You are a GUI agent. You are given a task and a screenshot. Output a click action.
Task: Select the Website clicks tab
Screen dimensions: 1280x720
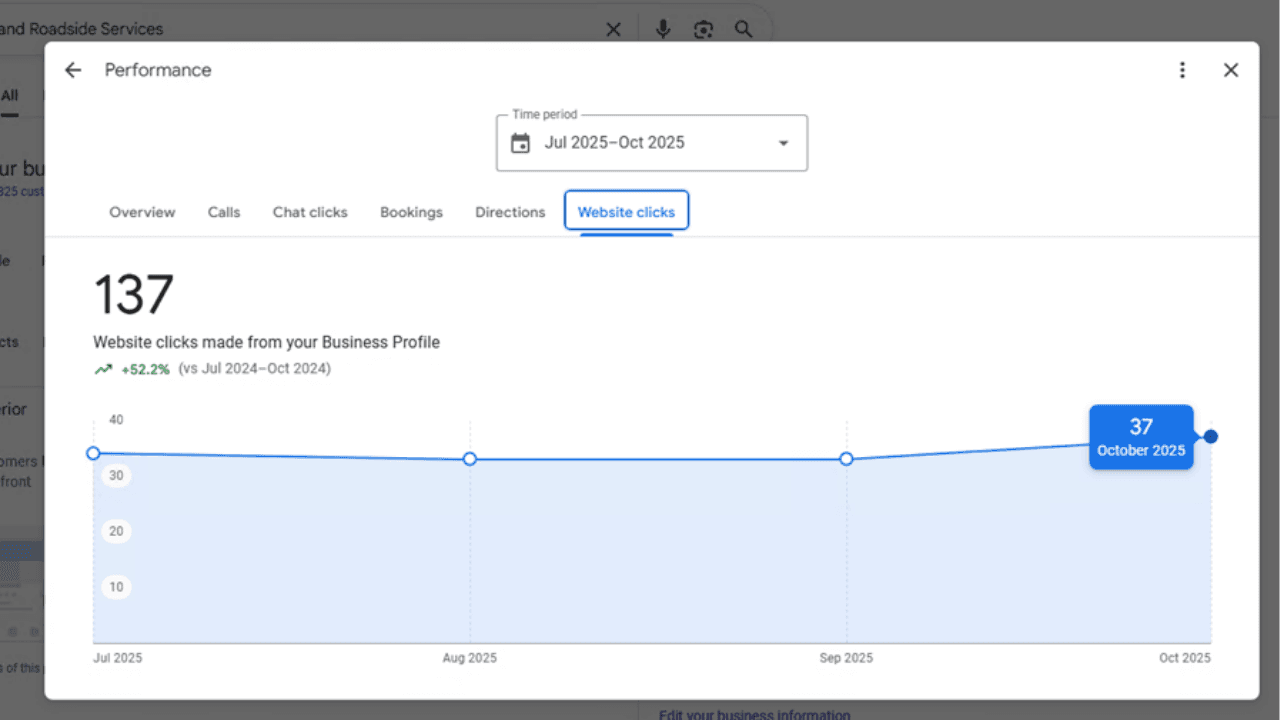[x=626, y=212]
